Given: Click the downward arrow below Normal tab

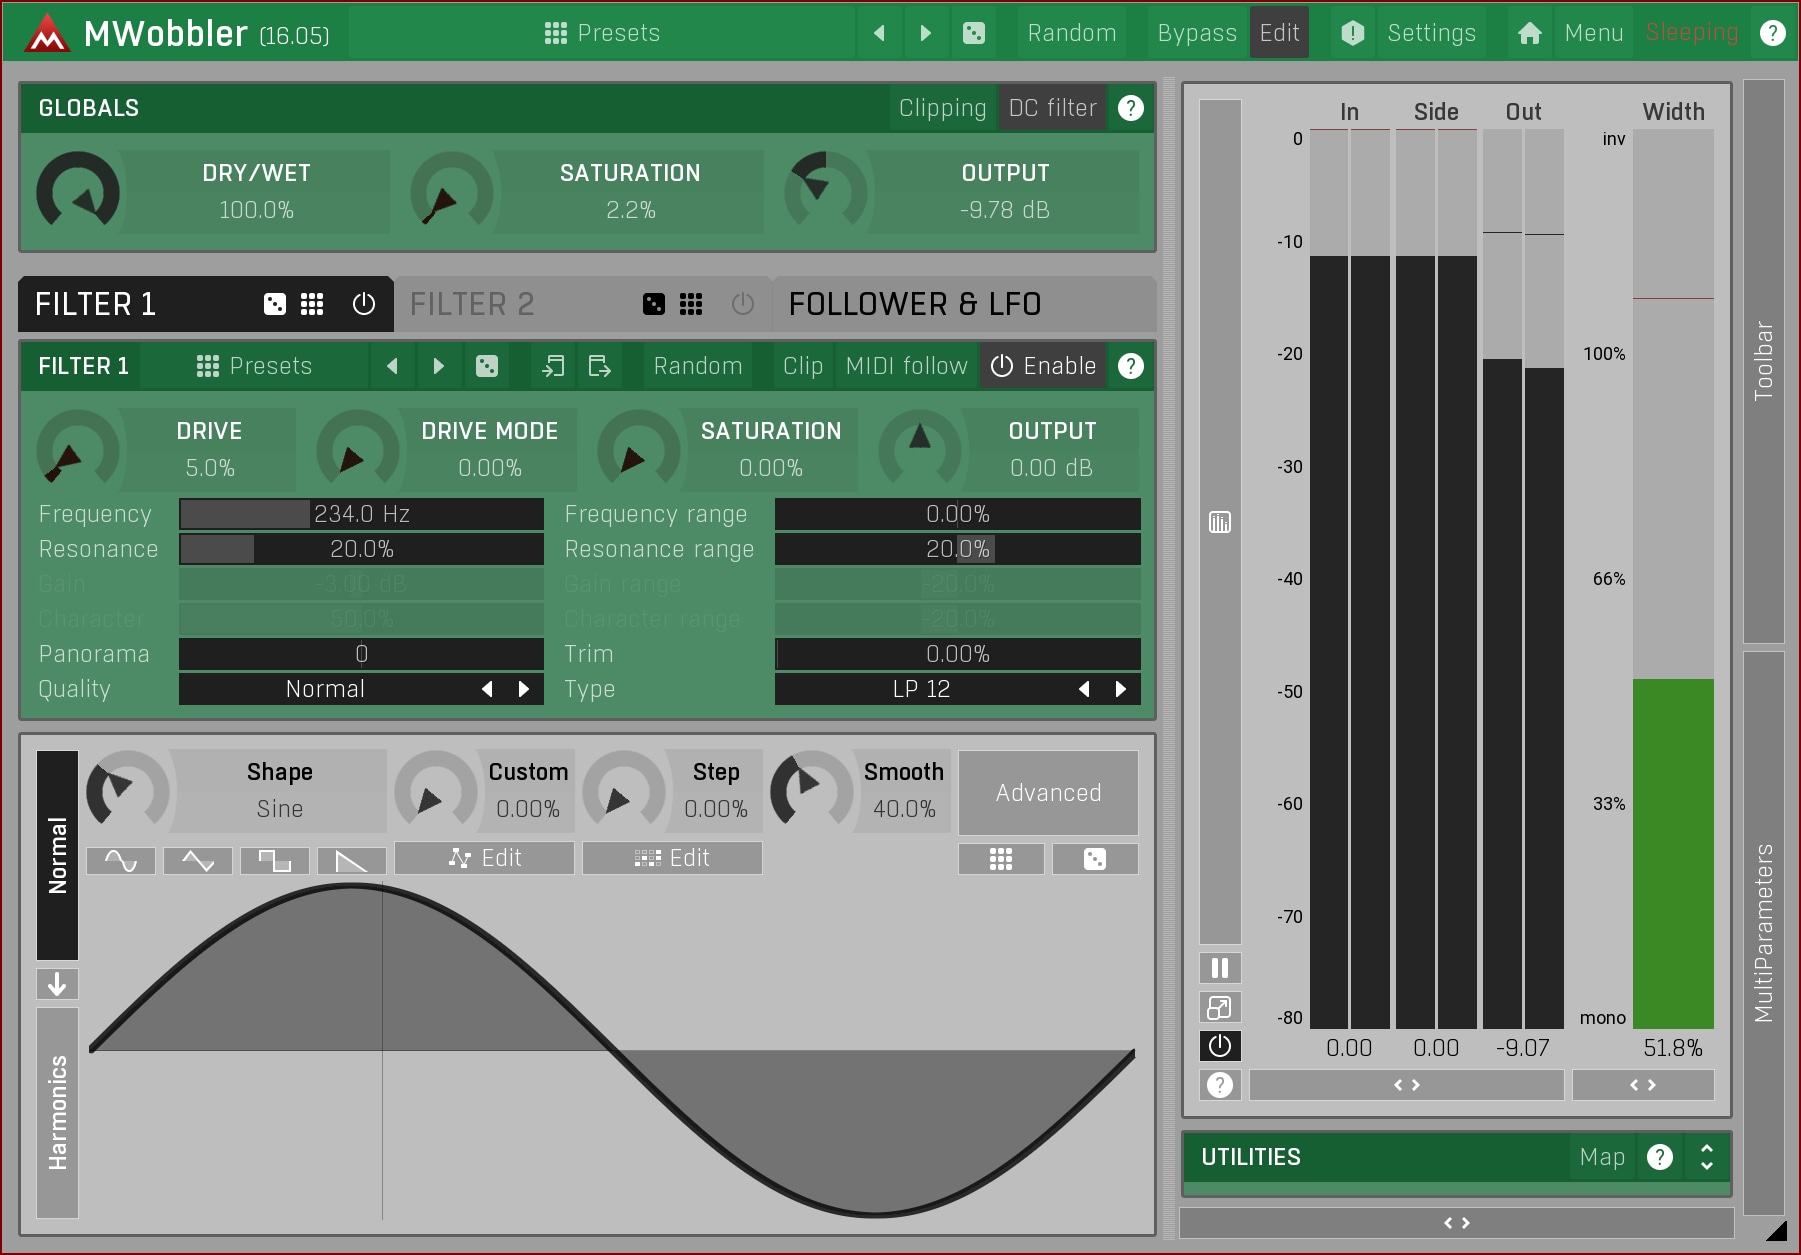Looking at the screenshot, I should pos(57,984).
